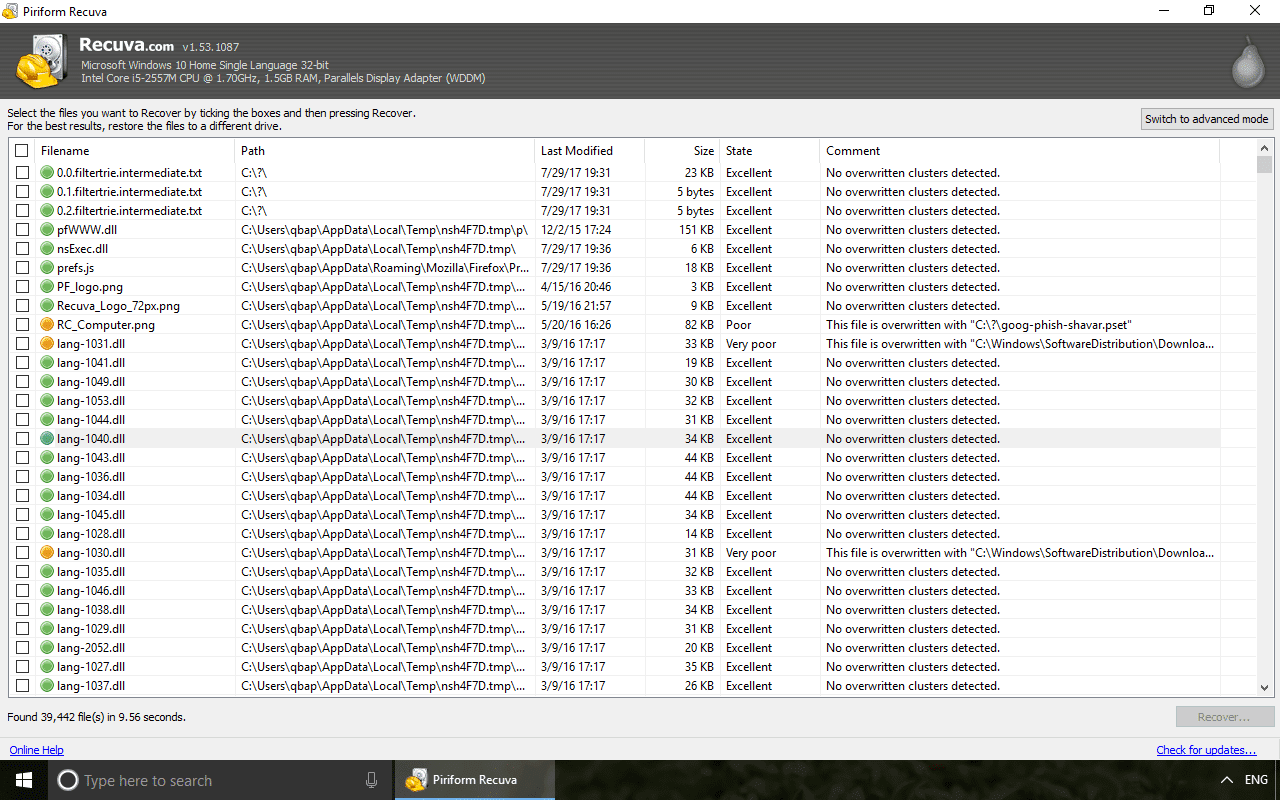Tick the checkbox for pfWWW.dll
Viewport: 1280px width, 800px height.
(x=22, y=230)
